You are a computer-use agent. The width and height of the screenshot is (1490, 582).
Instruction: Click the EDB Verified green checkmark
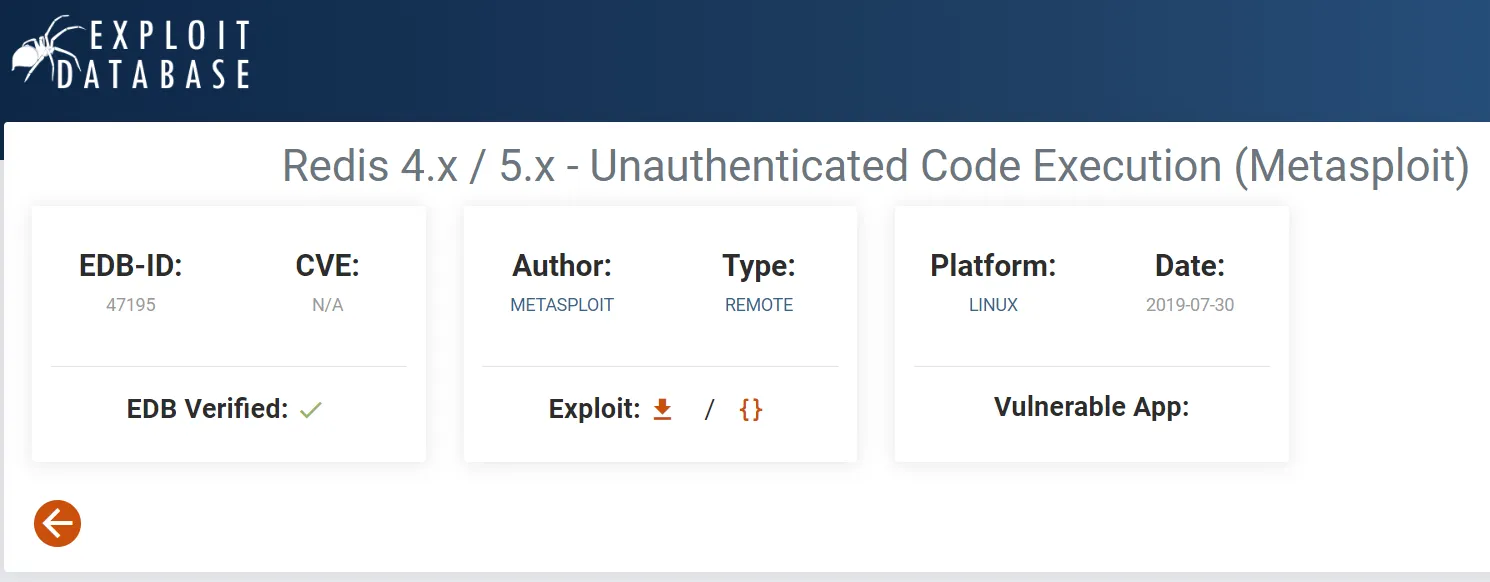[311, 409]
